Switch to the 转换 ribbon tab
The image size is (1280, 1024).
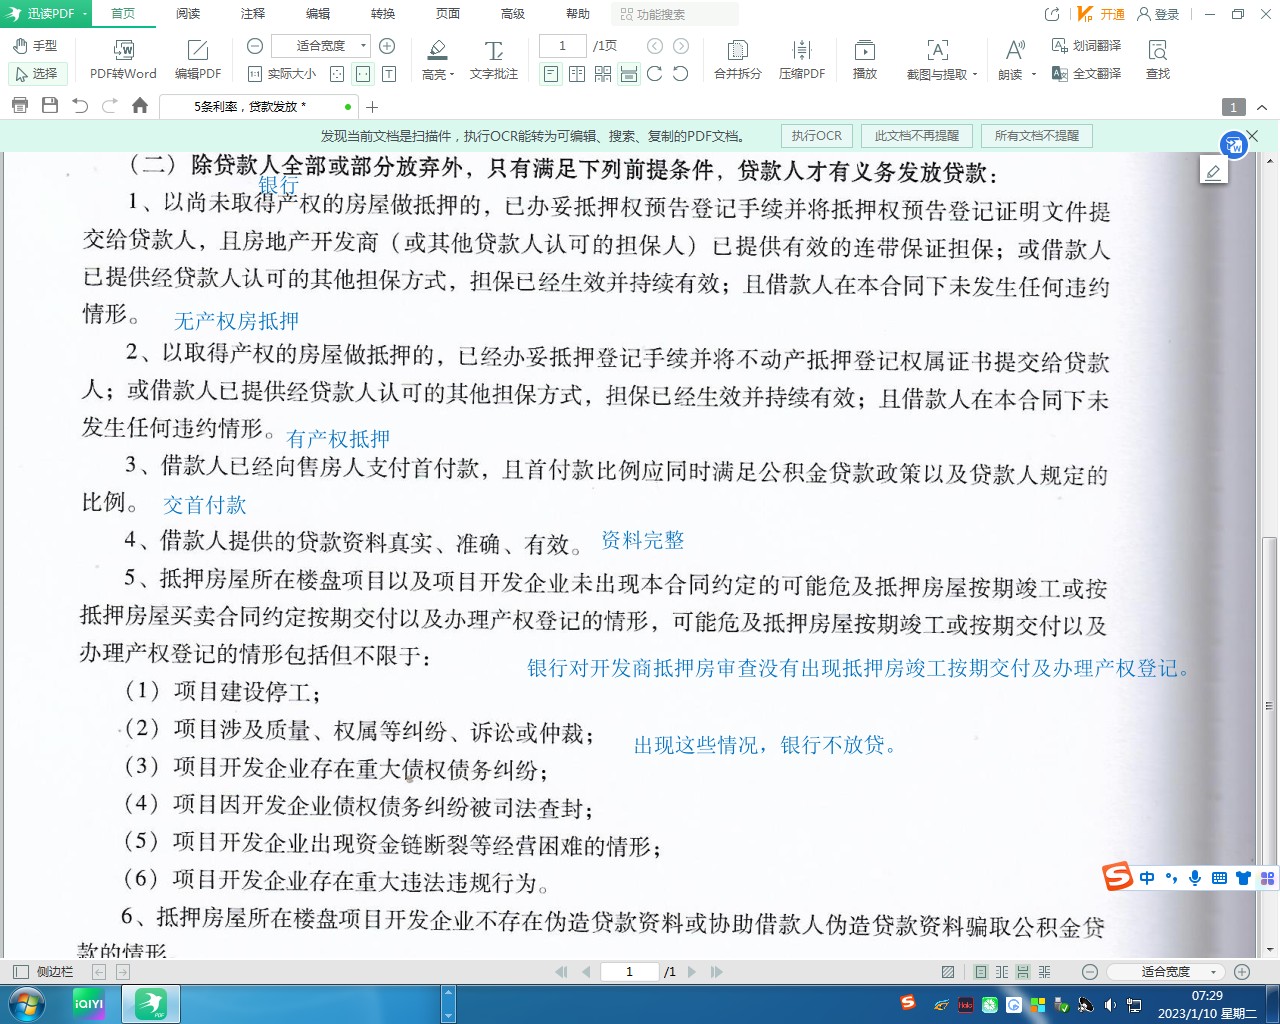pyautogui.click(x=383, y=14)
